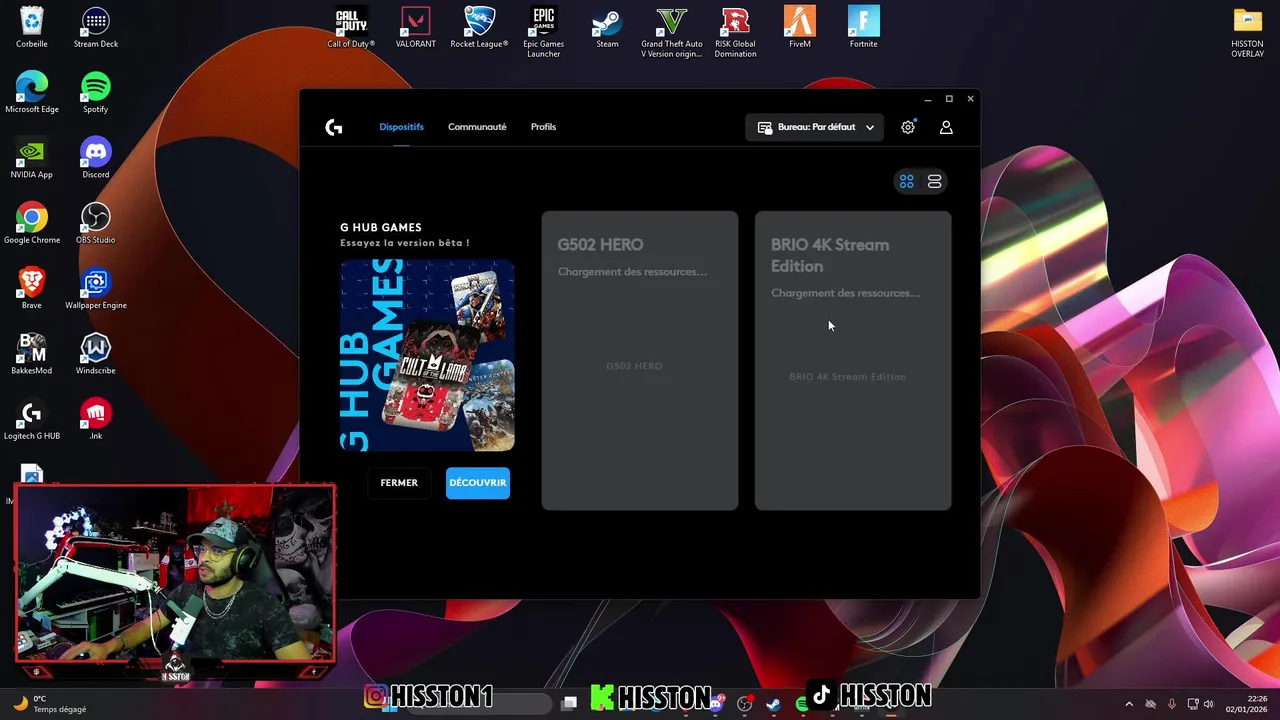The image size is (1280, 720).
Task: Launch Grand Theft Auto V shortcut
Action: tap(672, 31)
